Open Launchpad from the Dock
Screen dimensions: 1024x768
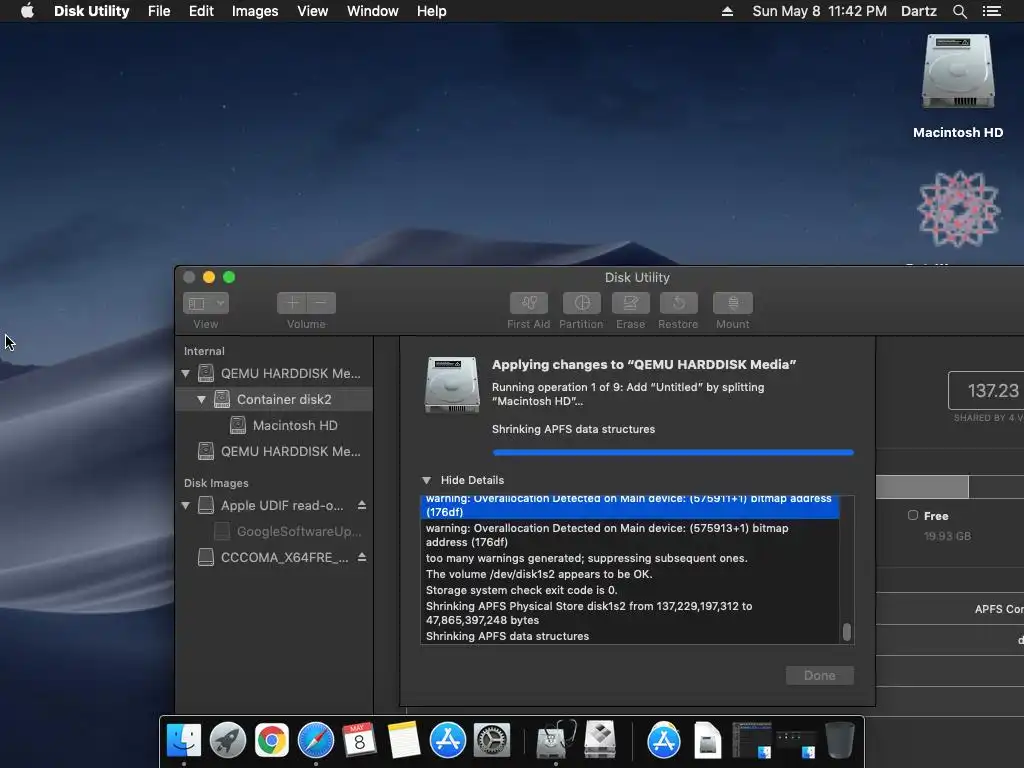[x=228, y=740]
